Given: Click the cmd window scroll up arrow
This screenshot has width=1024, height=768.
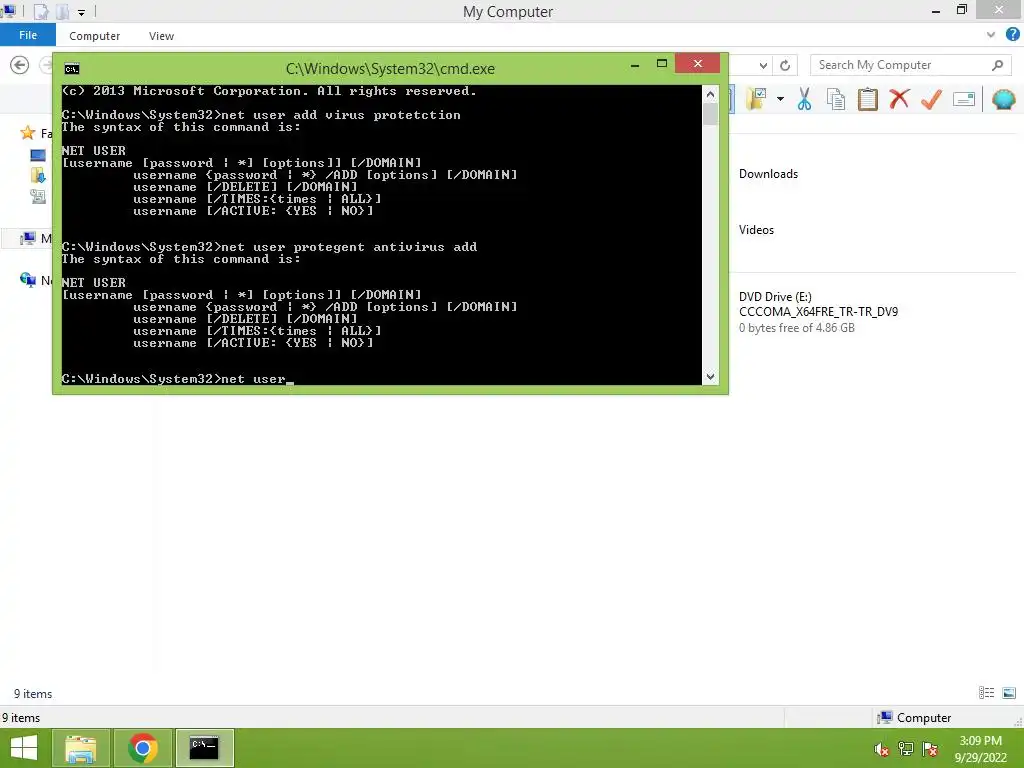Looking at the screenshot, I should pos(710,94).
